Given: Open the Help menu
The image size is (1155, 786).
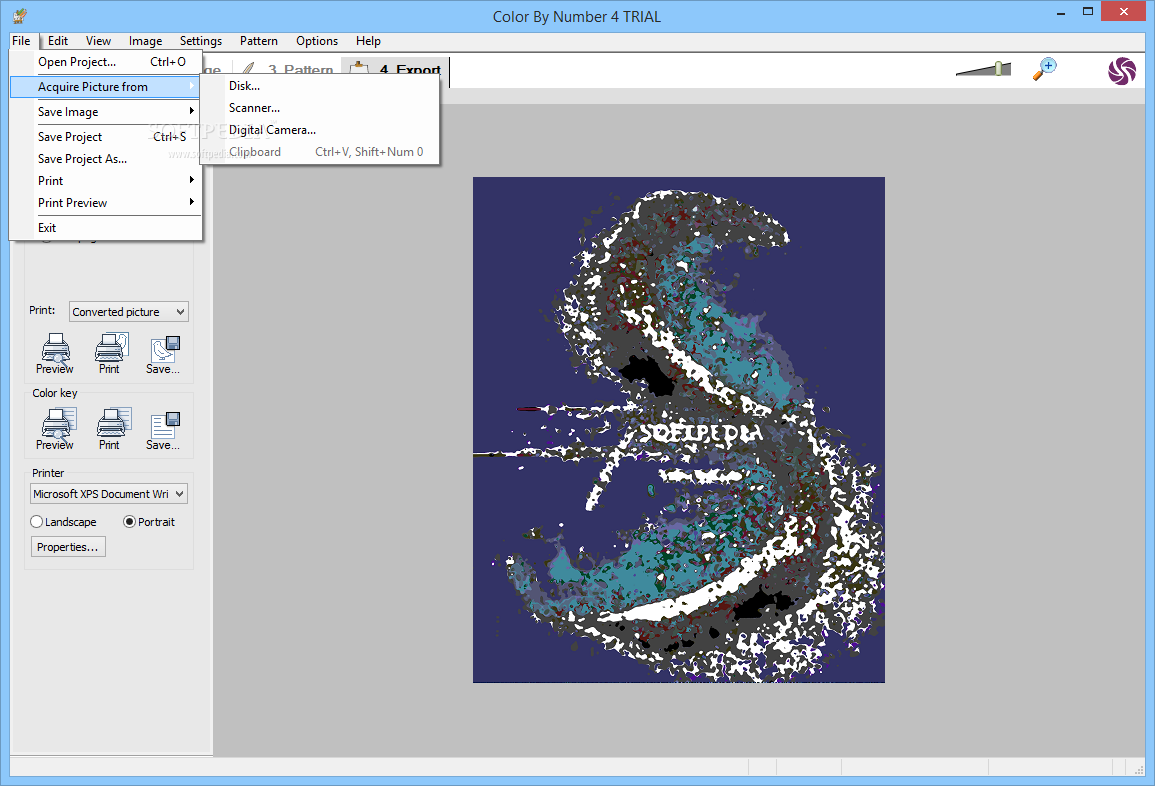Looking at the screenshot, I should pyautogui.click(x=368, y=41).
